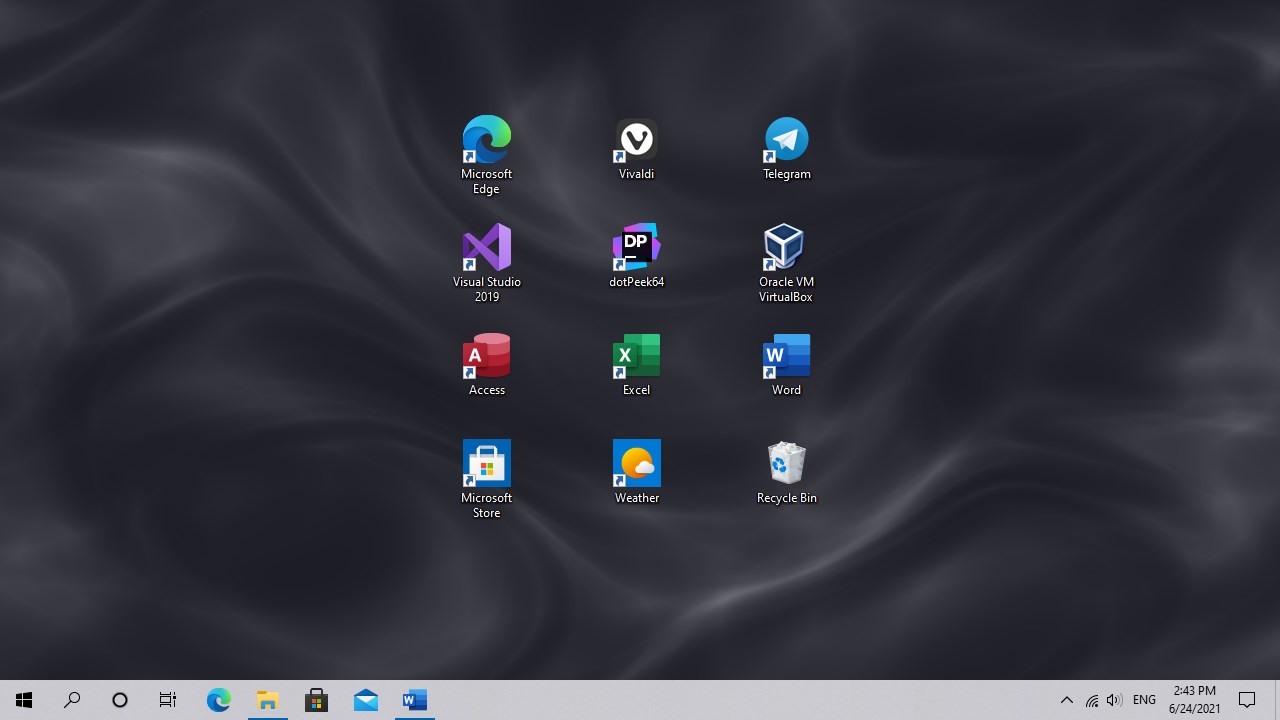Image resolution: width=1280 pixels, height=720 pixels.
Task: Launch Cortana from the taskbar
Action: pos(120,700)
